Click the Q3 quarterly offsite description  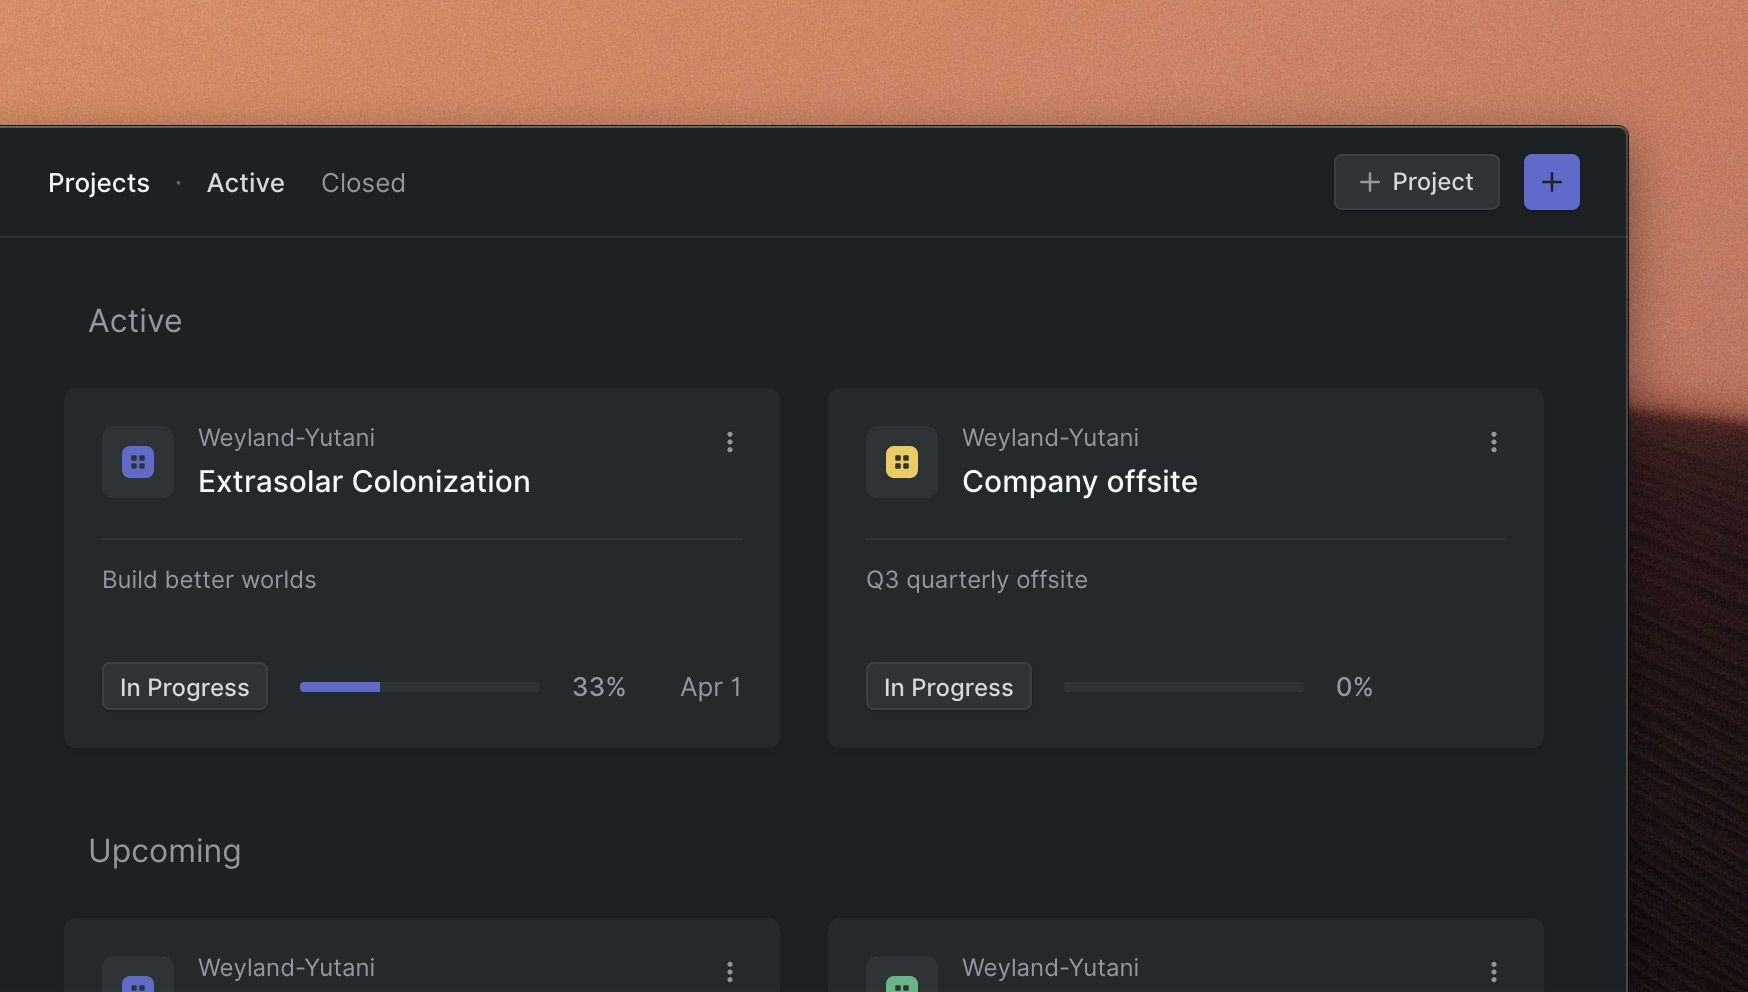[x=977, y=580]
